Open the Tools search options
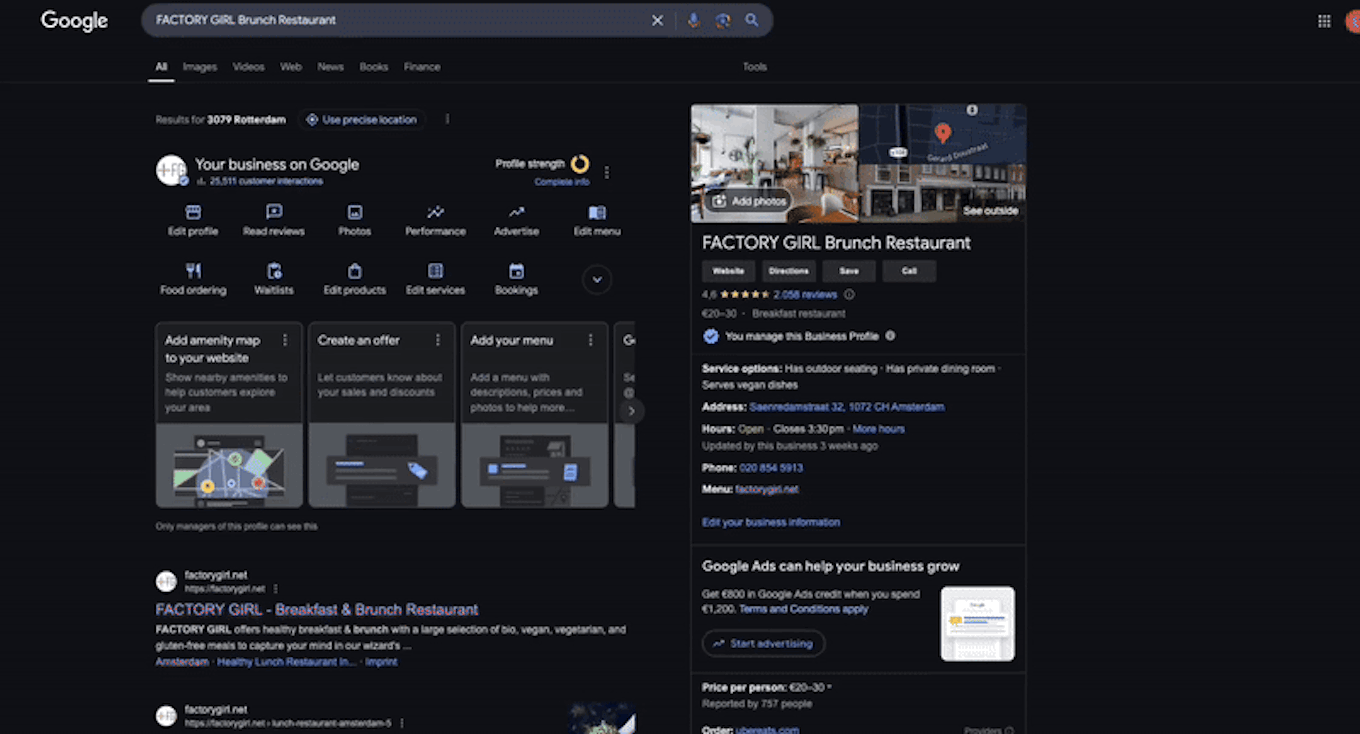The width and height of the screenshot is (1360, 734). click(x=755, y=67)
